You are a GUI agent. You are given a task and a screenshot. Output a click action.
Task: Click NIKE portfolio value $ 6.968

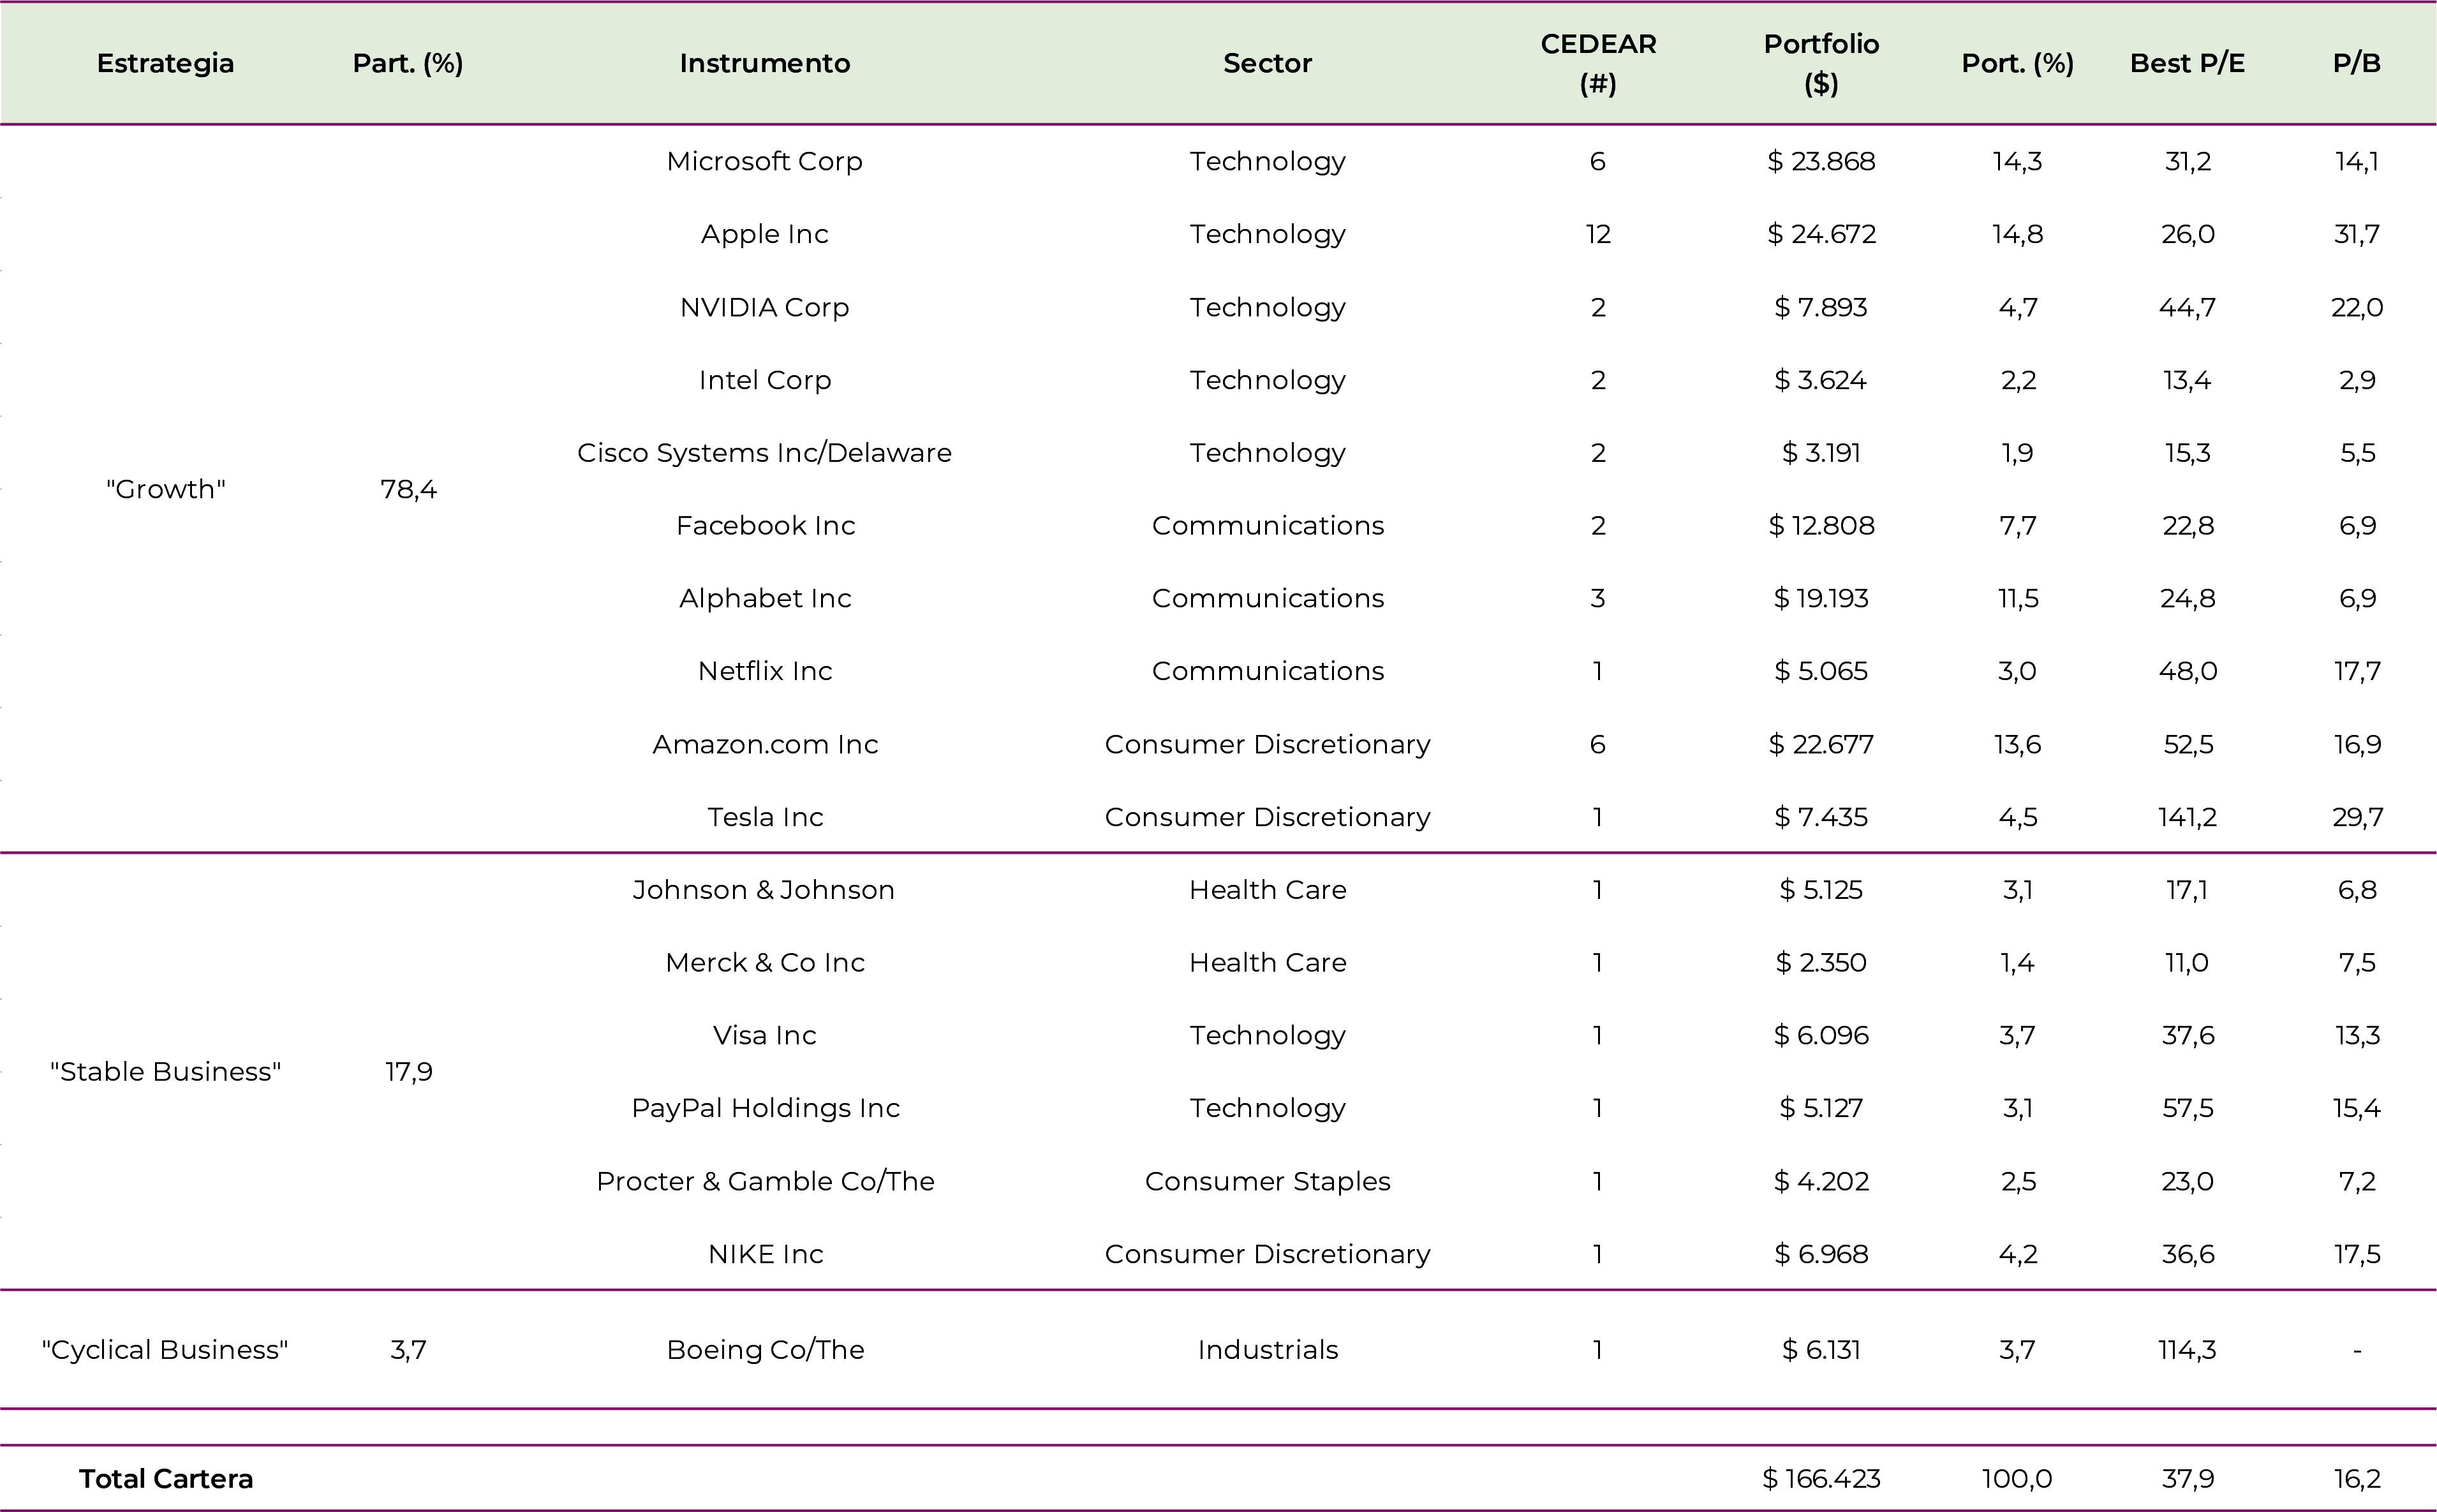(1821, 1254)
